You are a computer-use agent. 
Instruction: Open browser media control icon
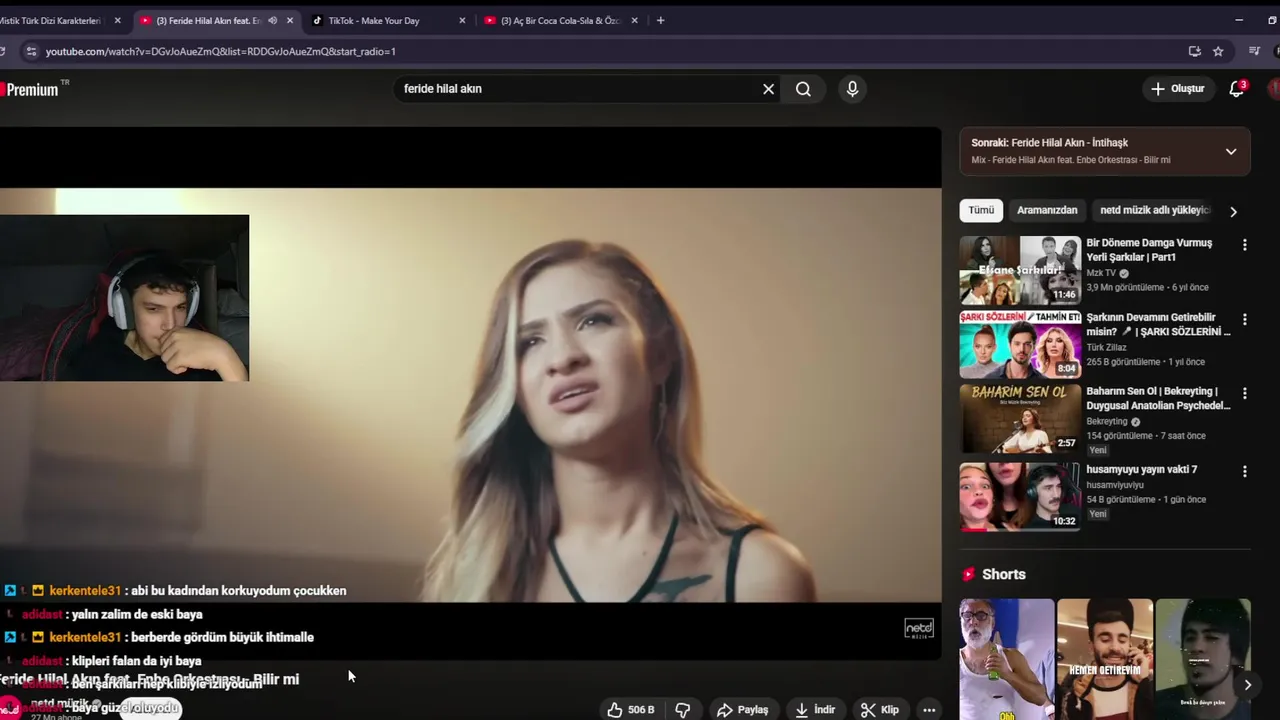(x=1255, y=51)
